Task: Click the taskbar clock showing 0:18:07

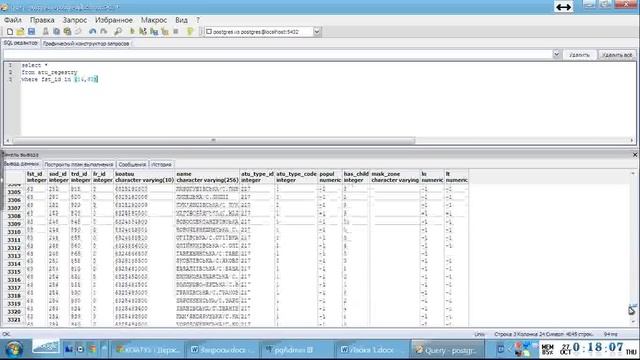Action: pyautogui.click(x=598, y=348)
